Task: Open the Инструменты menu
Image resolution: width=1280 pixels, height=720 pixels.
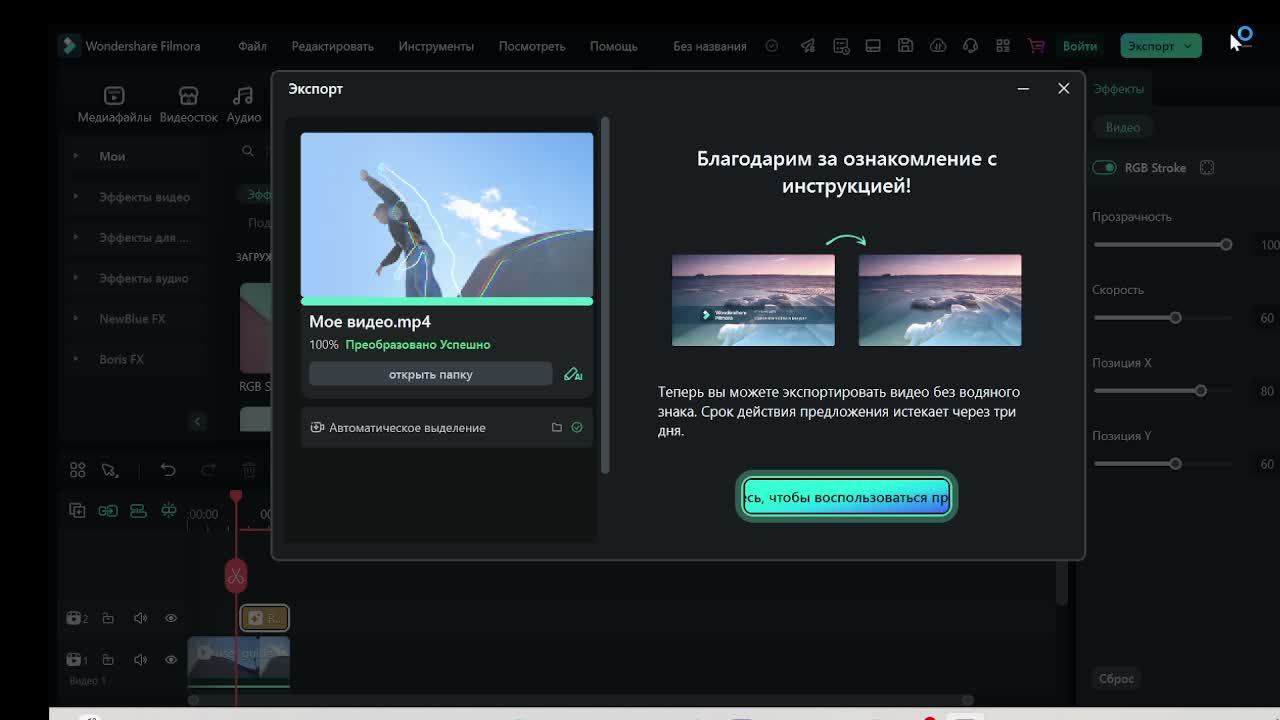Action: tap(436, 46)
